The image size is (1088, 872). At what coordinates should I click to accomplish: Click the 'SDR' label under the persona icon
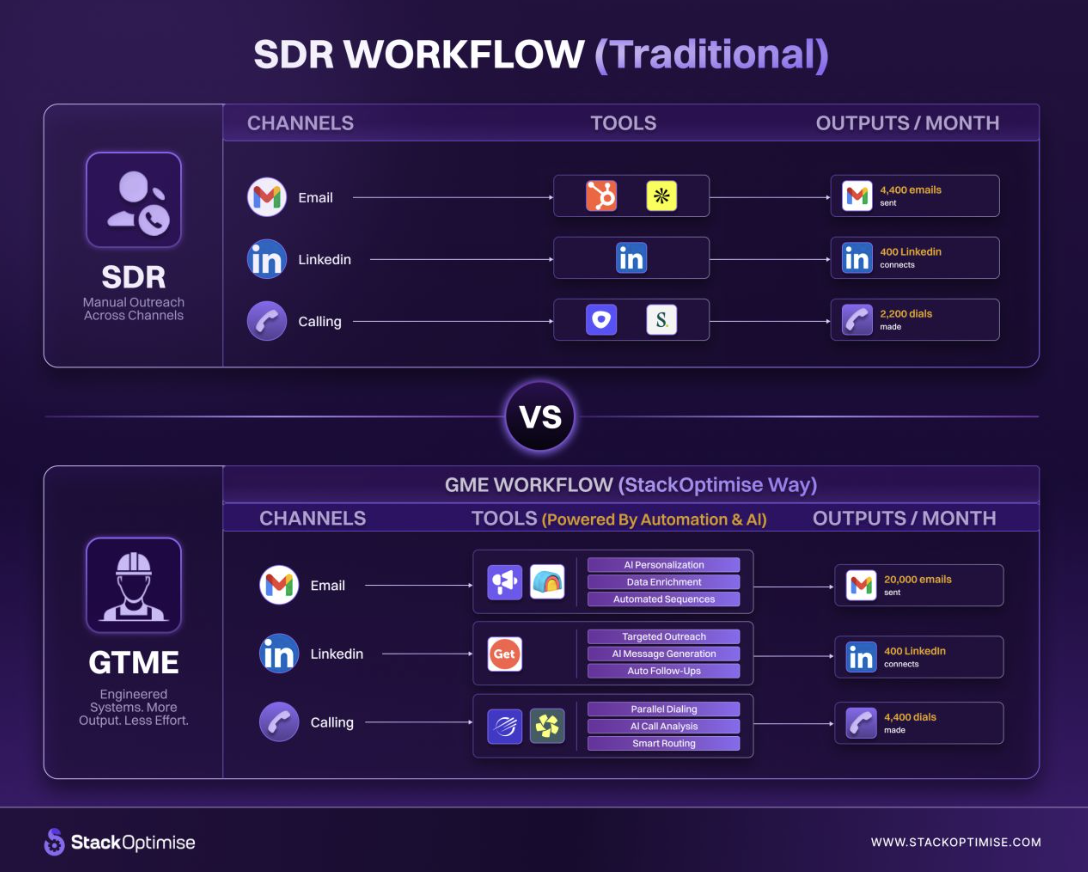[134, 277]
